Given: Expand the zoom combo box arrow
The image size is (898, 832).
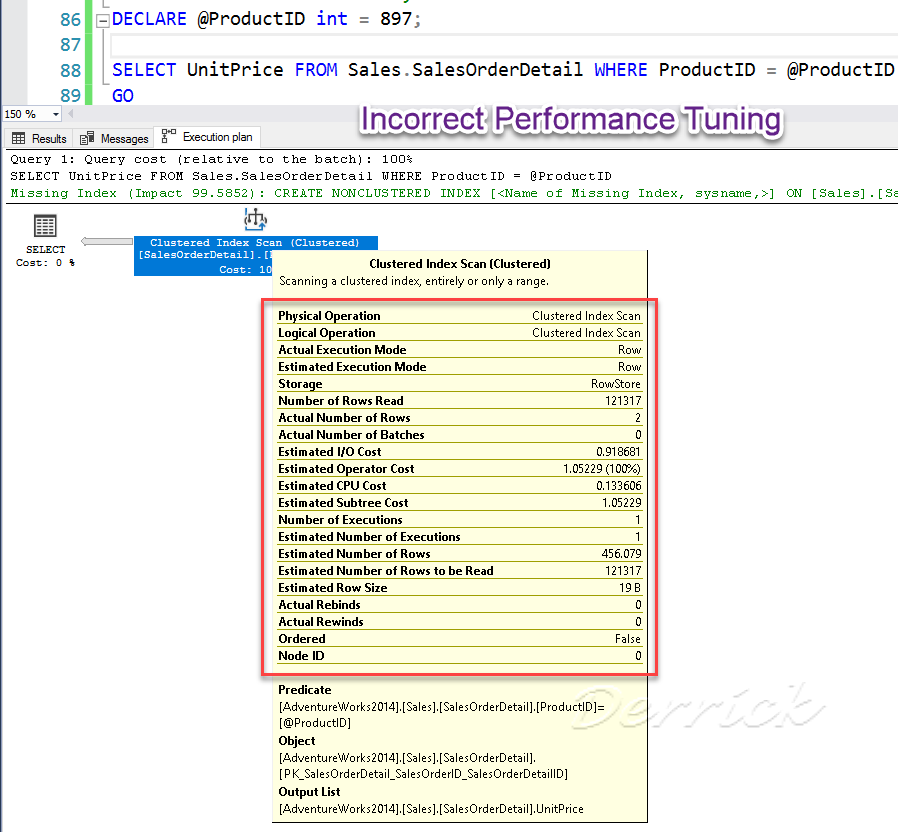Looking at the screenshot, I should [56, 114].
